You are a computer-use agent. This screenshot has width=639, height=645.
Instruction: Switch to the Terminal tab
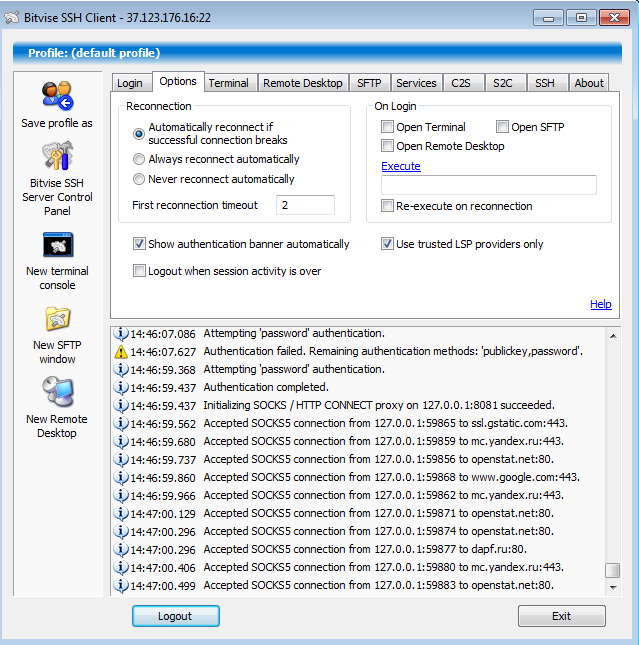pyautogui.click(x=229, y=83)
